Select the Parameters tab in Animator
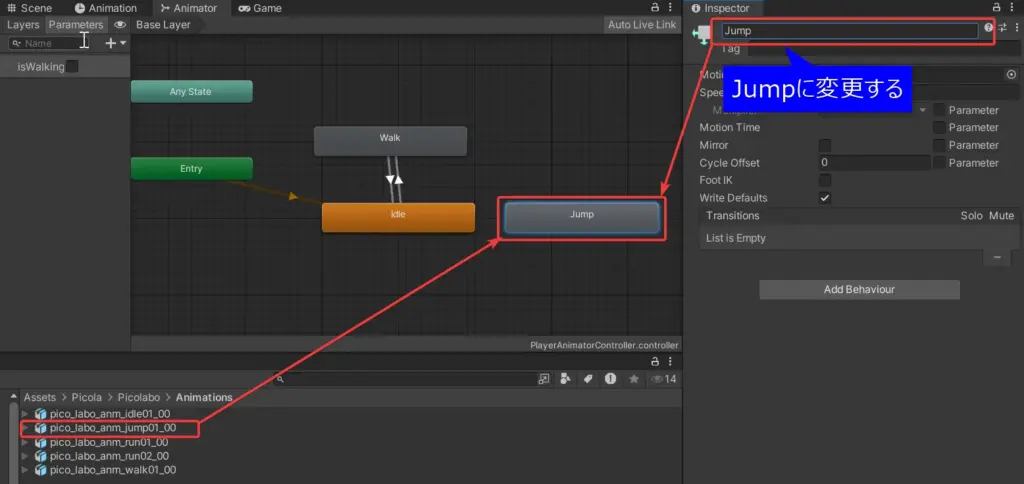This screenshot has width=1024, height=484. 76,25
